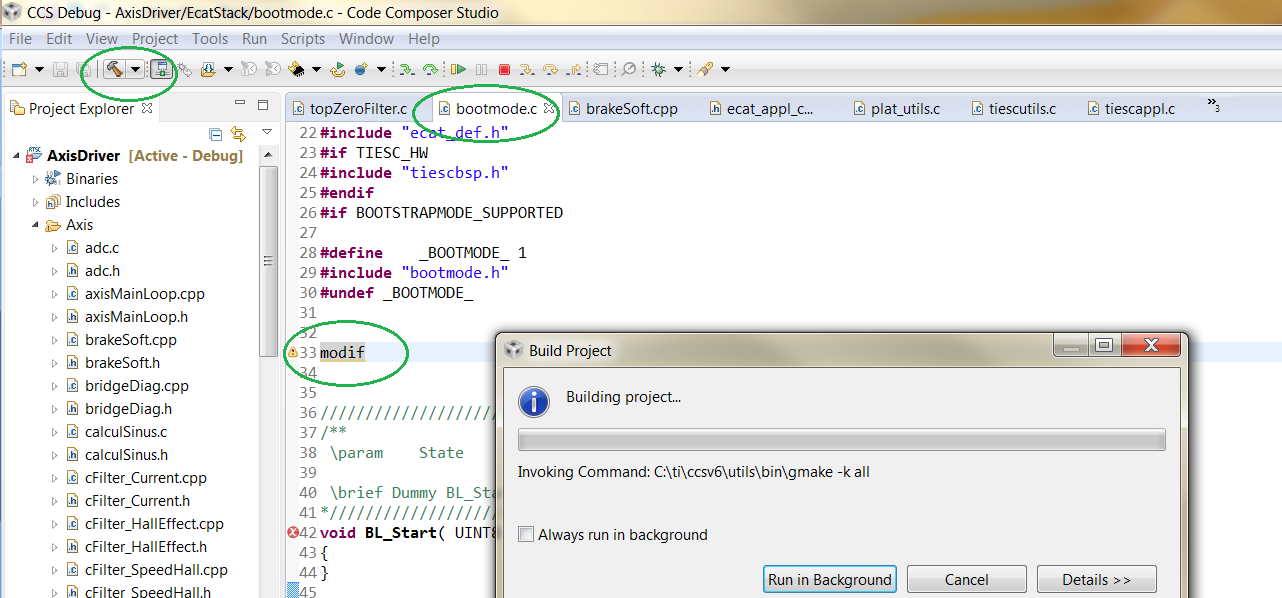
Task: Open the Scripts menu
Action: coord(303,39)
